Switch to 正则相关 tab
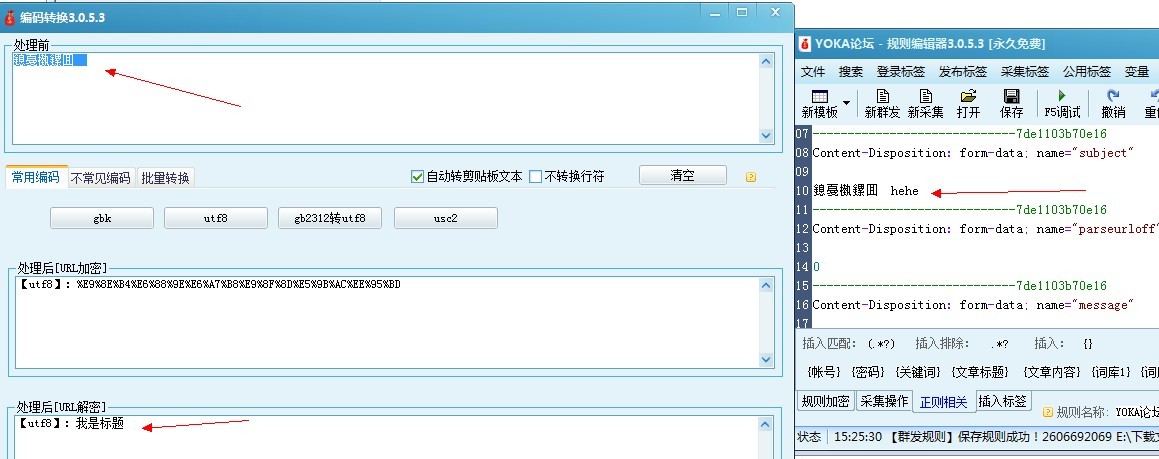 (x=943, y=402)
